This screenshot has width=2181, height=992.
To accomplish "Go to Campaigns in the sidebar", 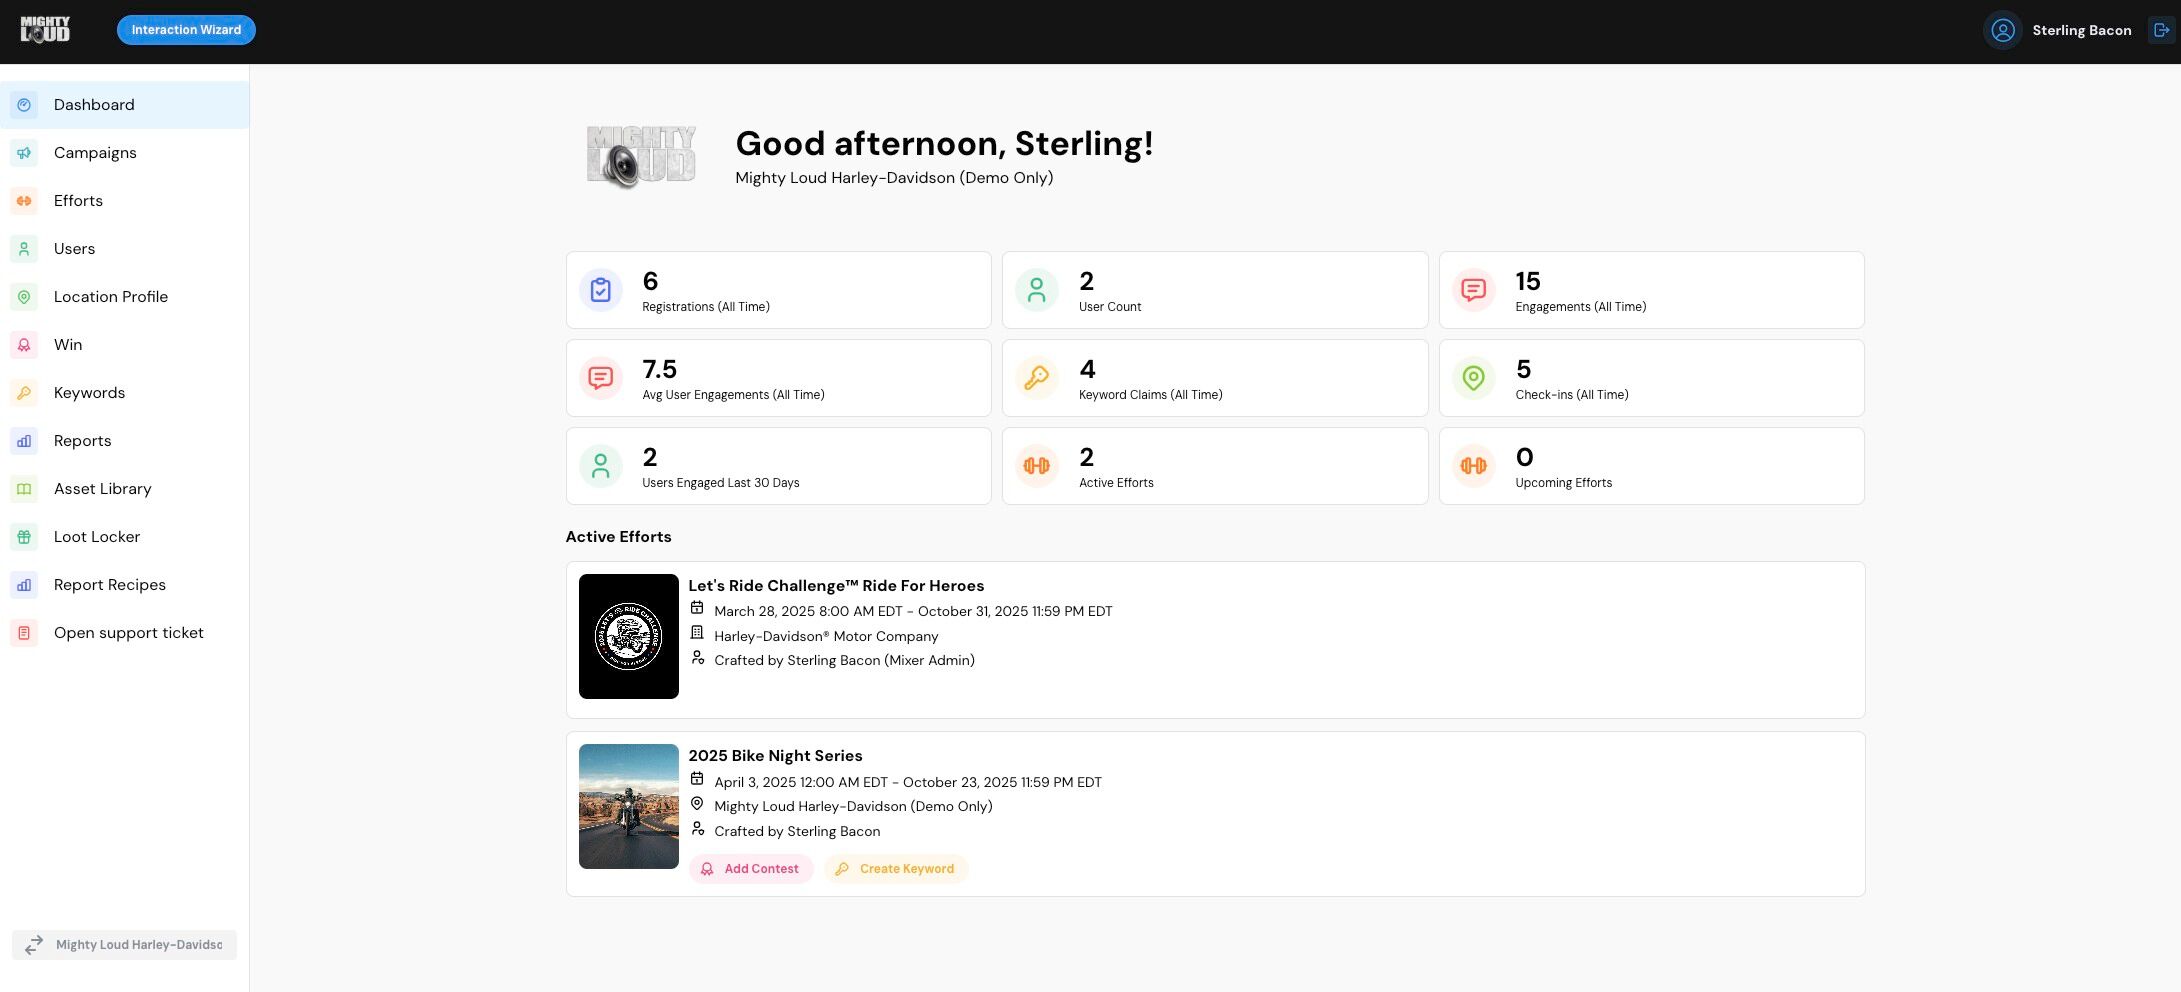I will (124, 153).
